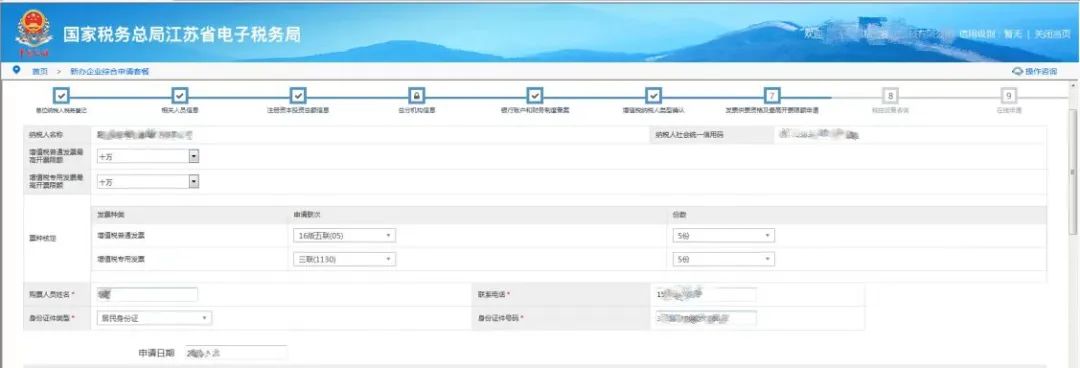Expand the 增值税专用发票 limit dropdown
Viewport: 1080px width, 368px height.
tap(148, 182)
